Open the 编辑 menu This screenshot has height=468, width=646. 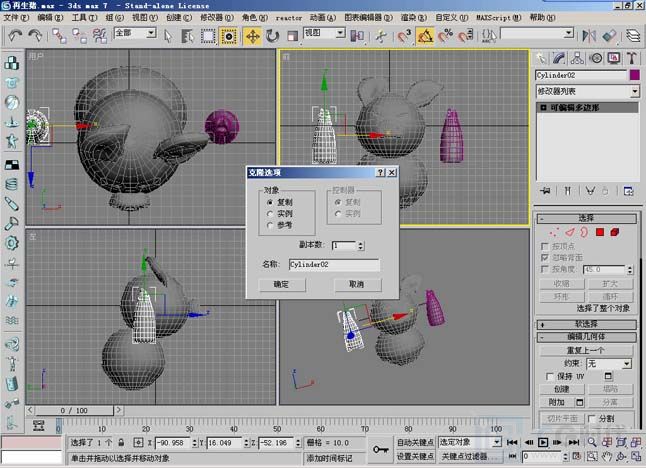(x=50, y=18)
